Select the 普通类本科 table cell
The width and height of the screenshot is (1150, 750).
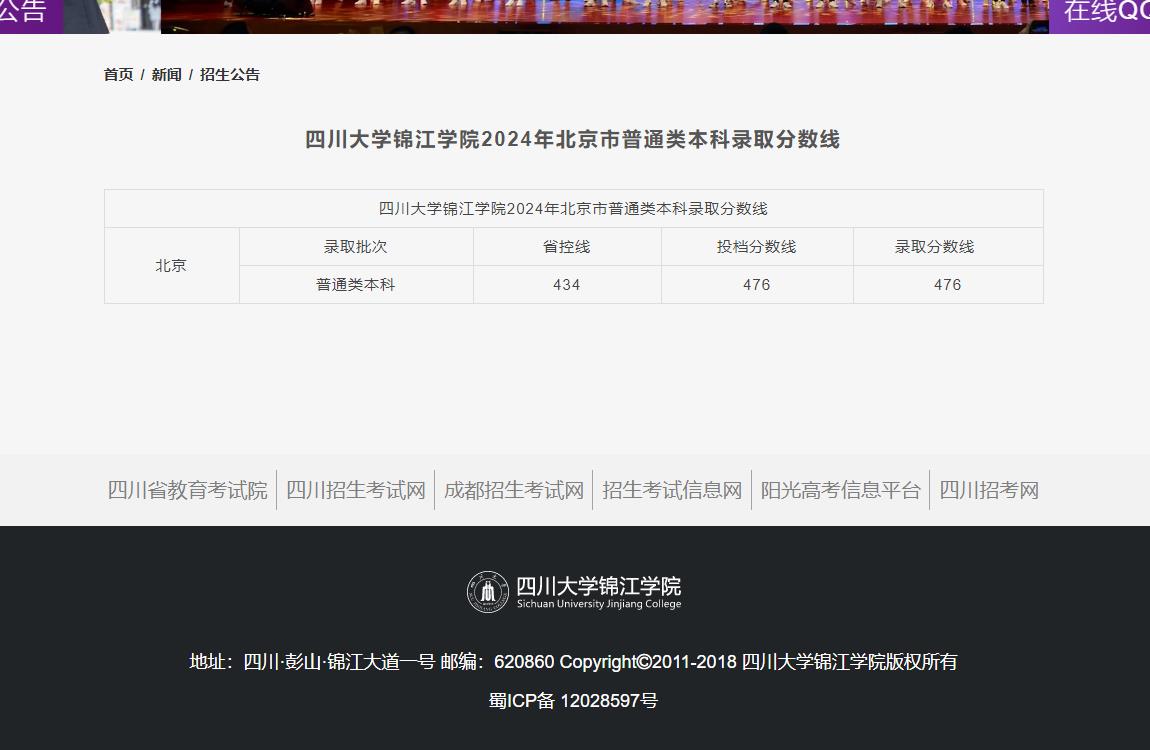coord(355,285)
